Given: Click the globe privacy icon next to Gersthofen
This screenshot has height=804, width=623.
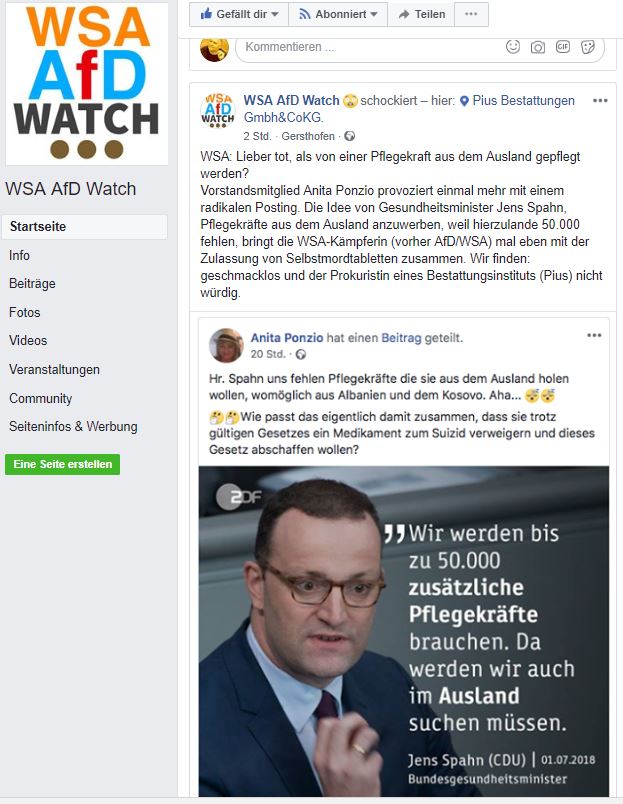Looking at the screenshot, I should coord(350,136).
